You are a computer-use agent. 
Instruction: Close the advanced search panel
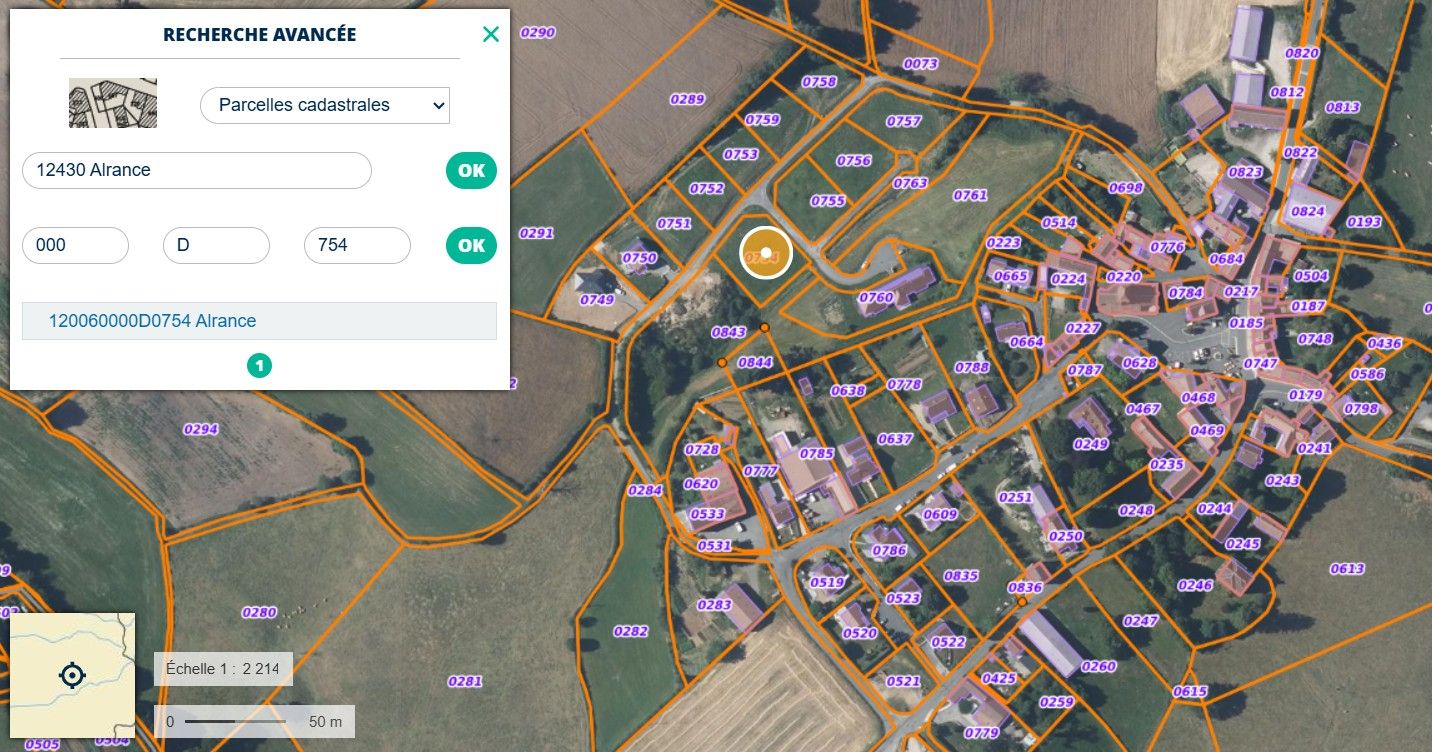pyautogui.click(x=490, y=33)
